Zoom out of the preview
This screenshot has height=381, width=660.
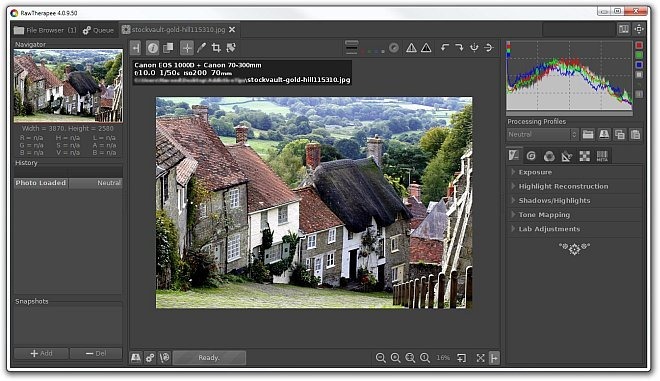pos(381,358)
